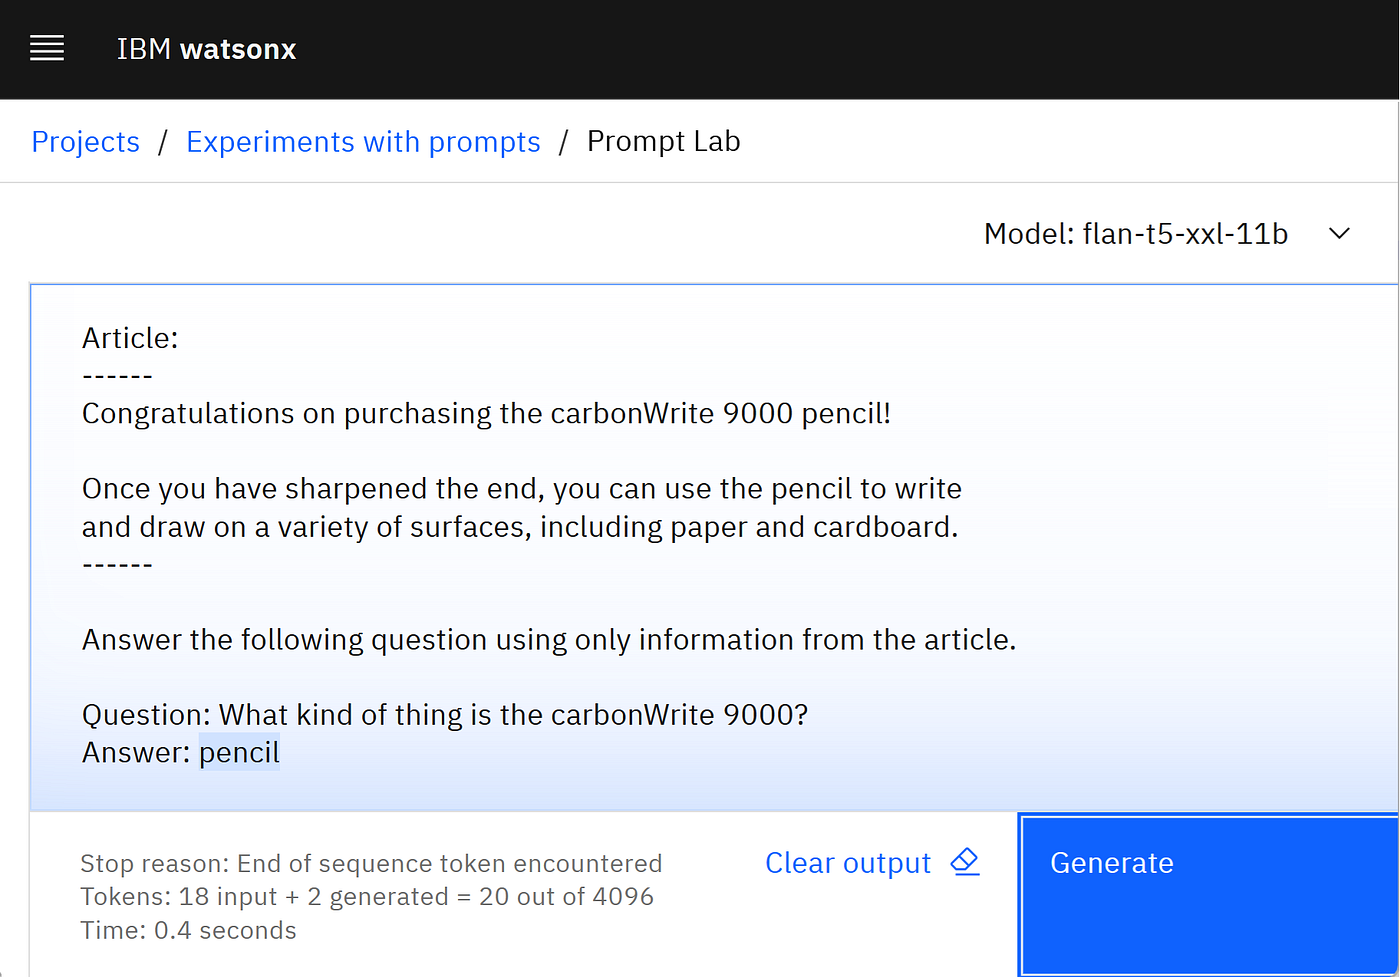Open the Experiments with prompts project

click(363, 141)
